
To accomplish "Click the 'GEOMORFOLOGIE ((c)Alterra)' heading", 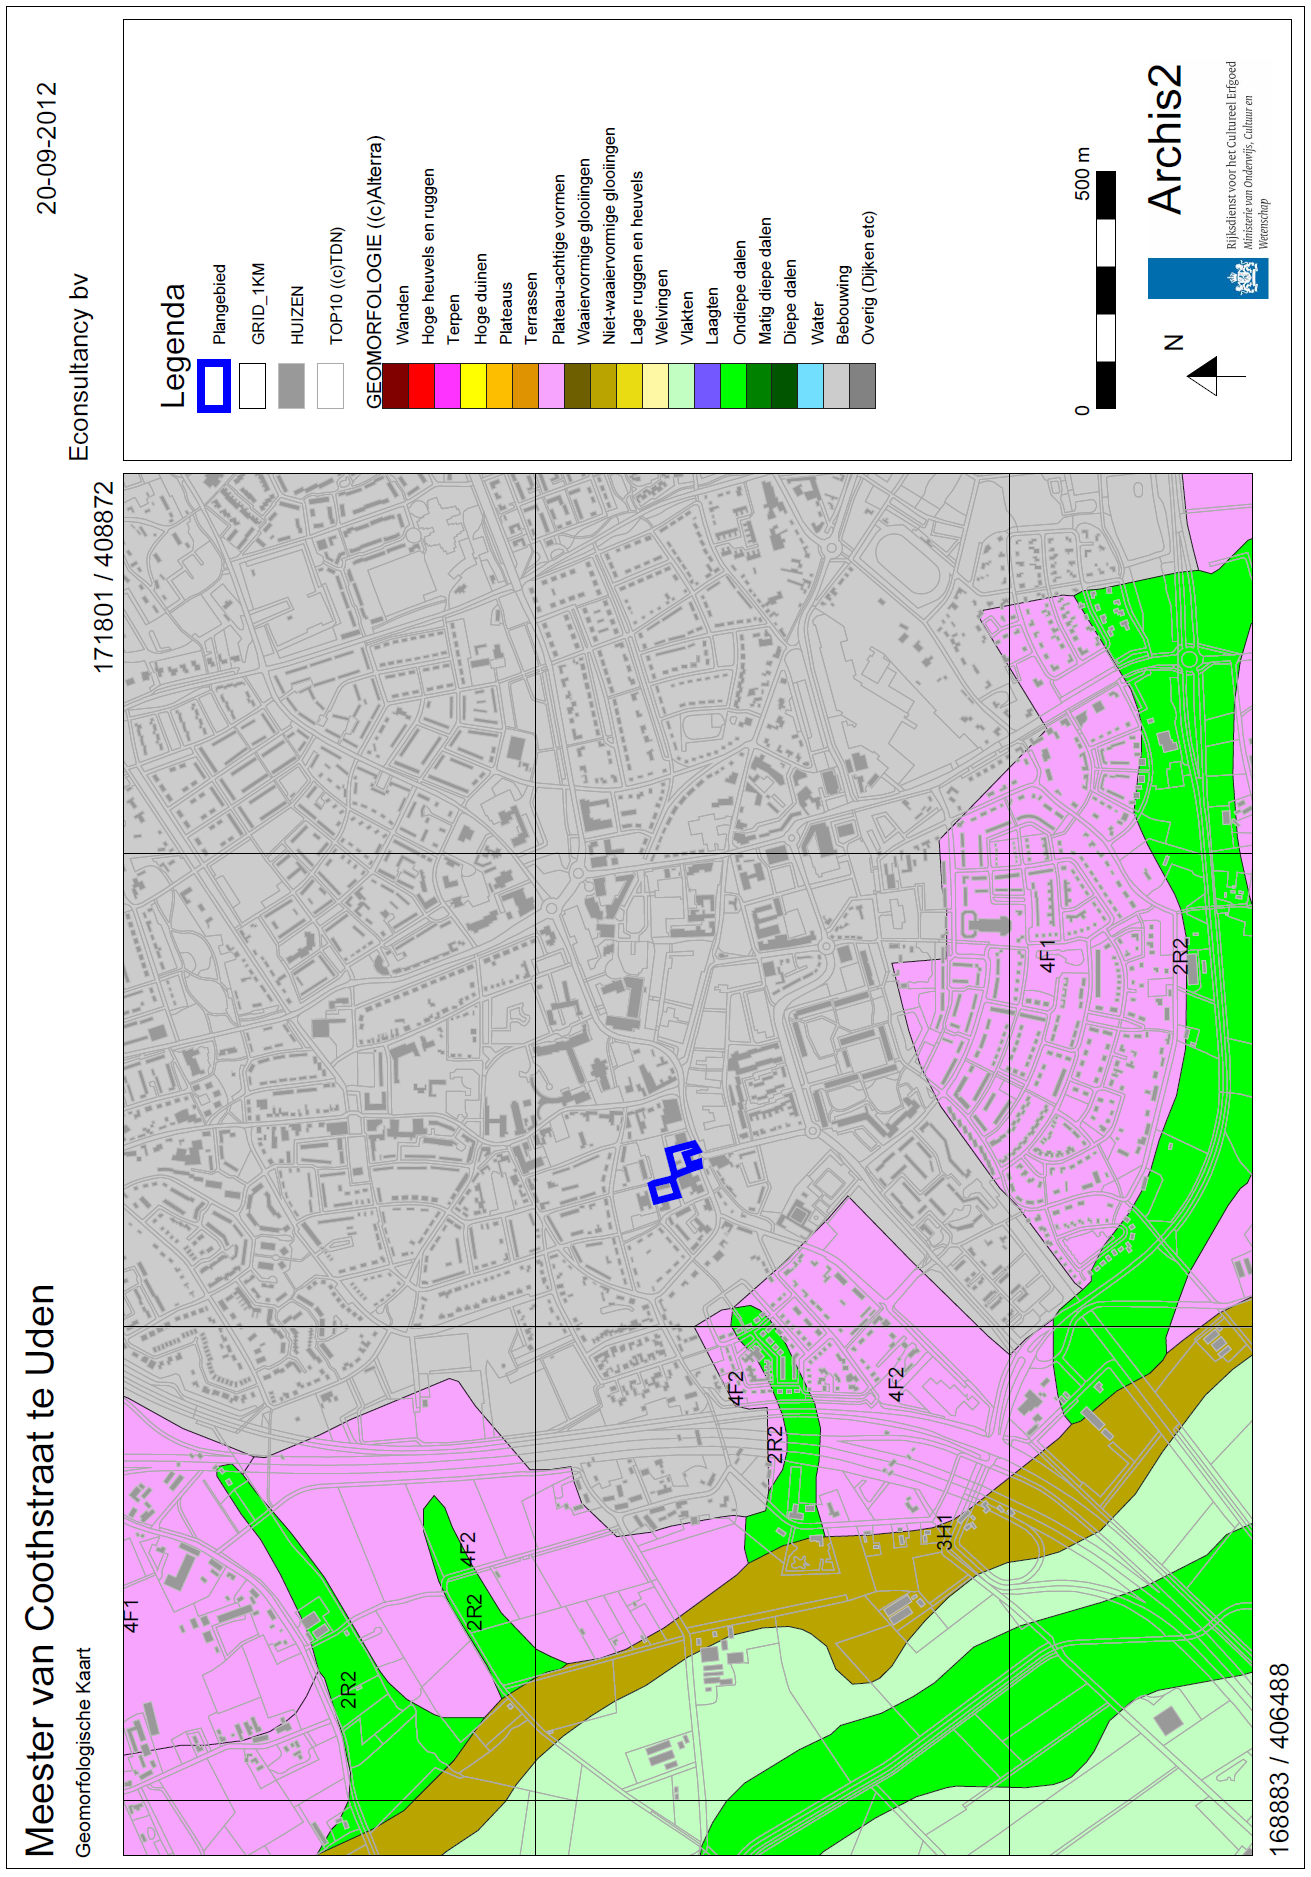I will 374,272.
